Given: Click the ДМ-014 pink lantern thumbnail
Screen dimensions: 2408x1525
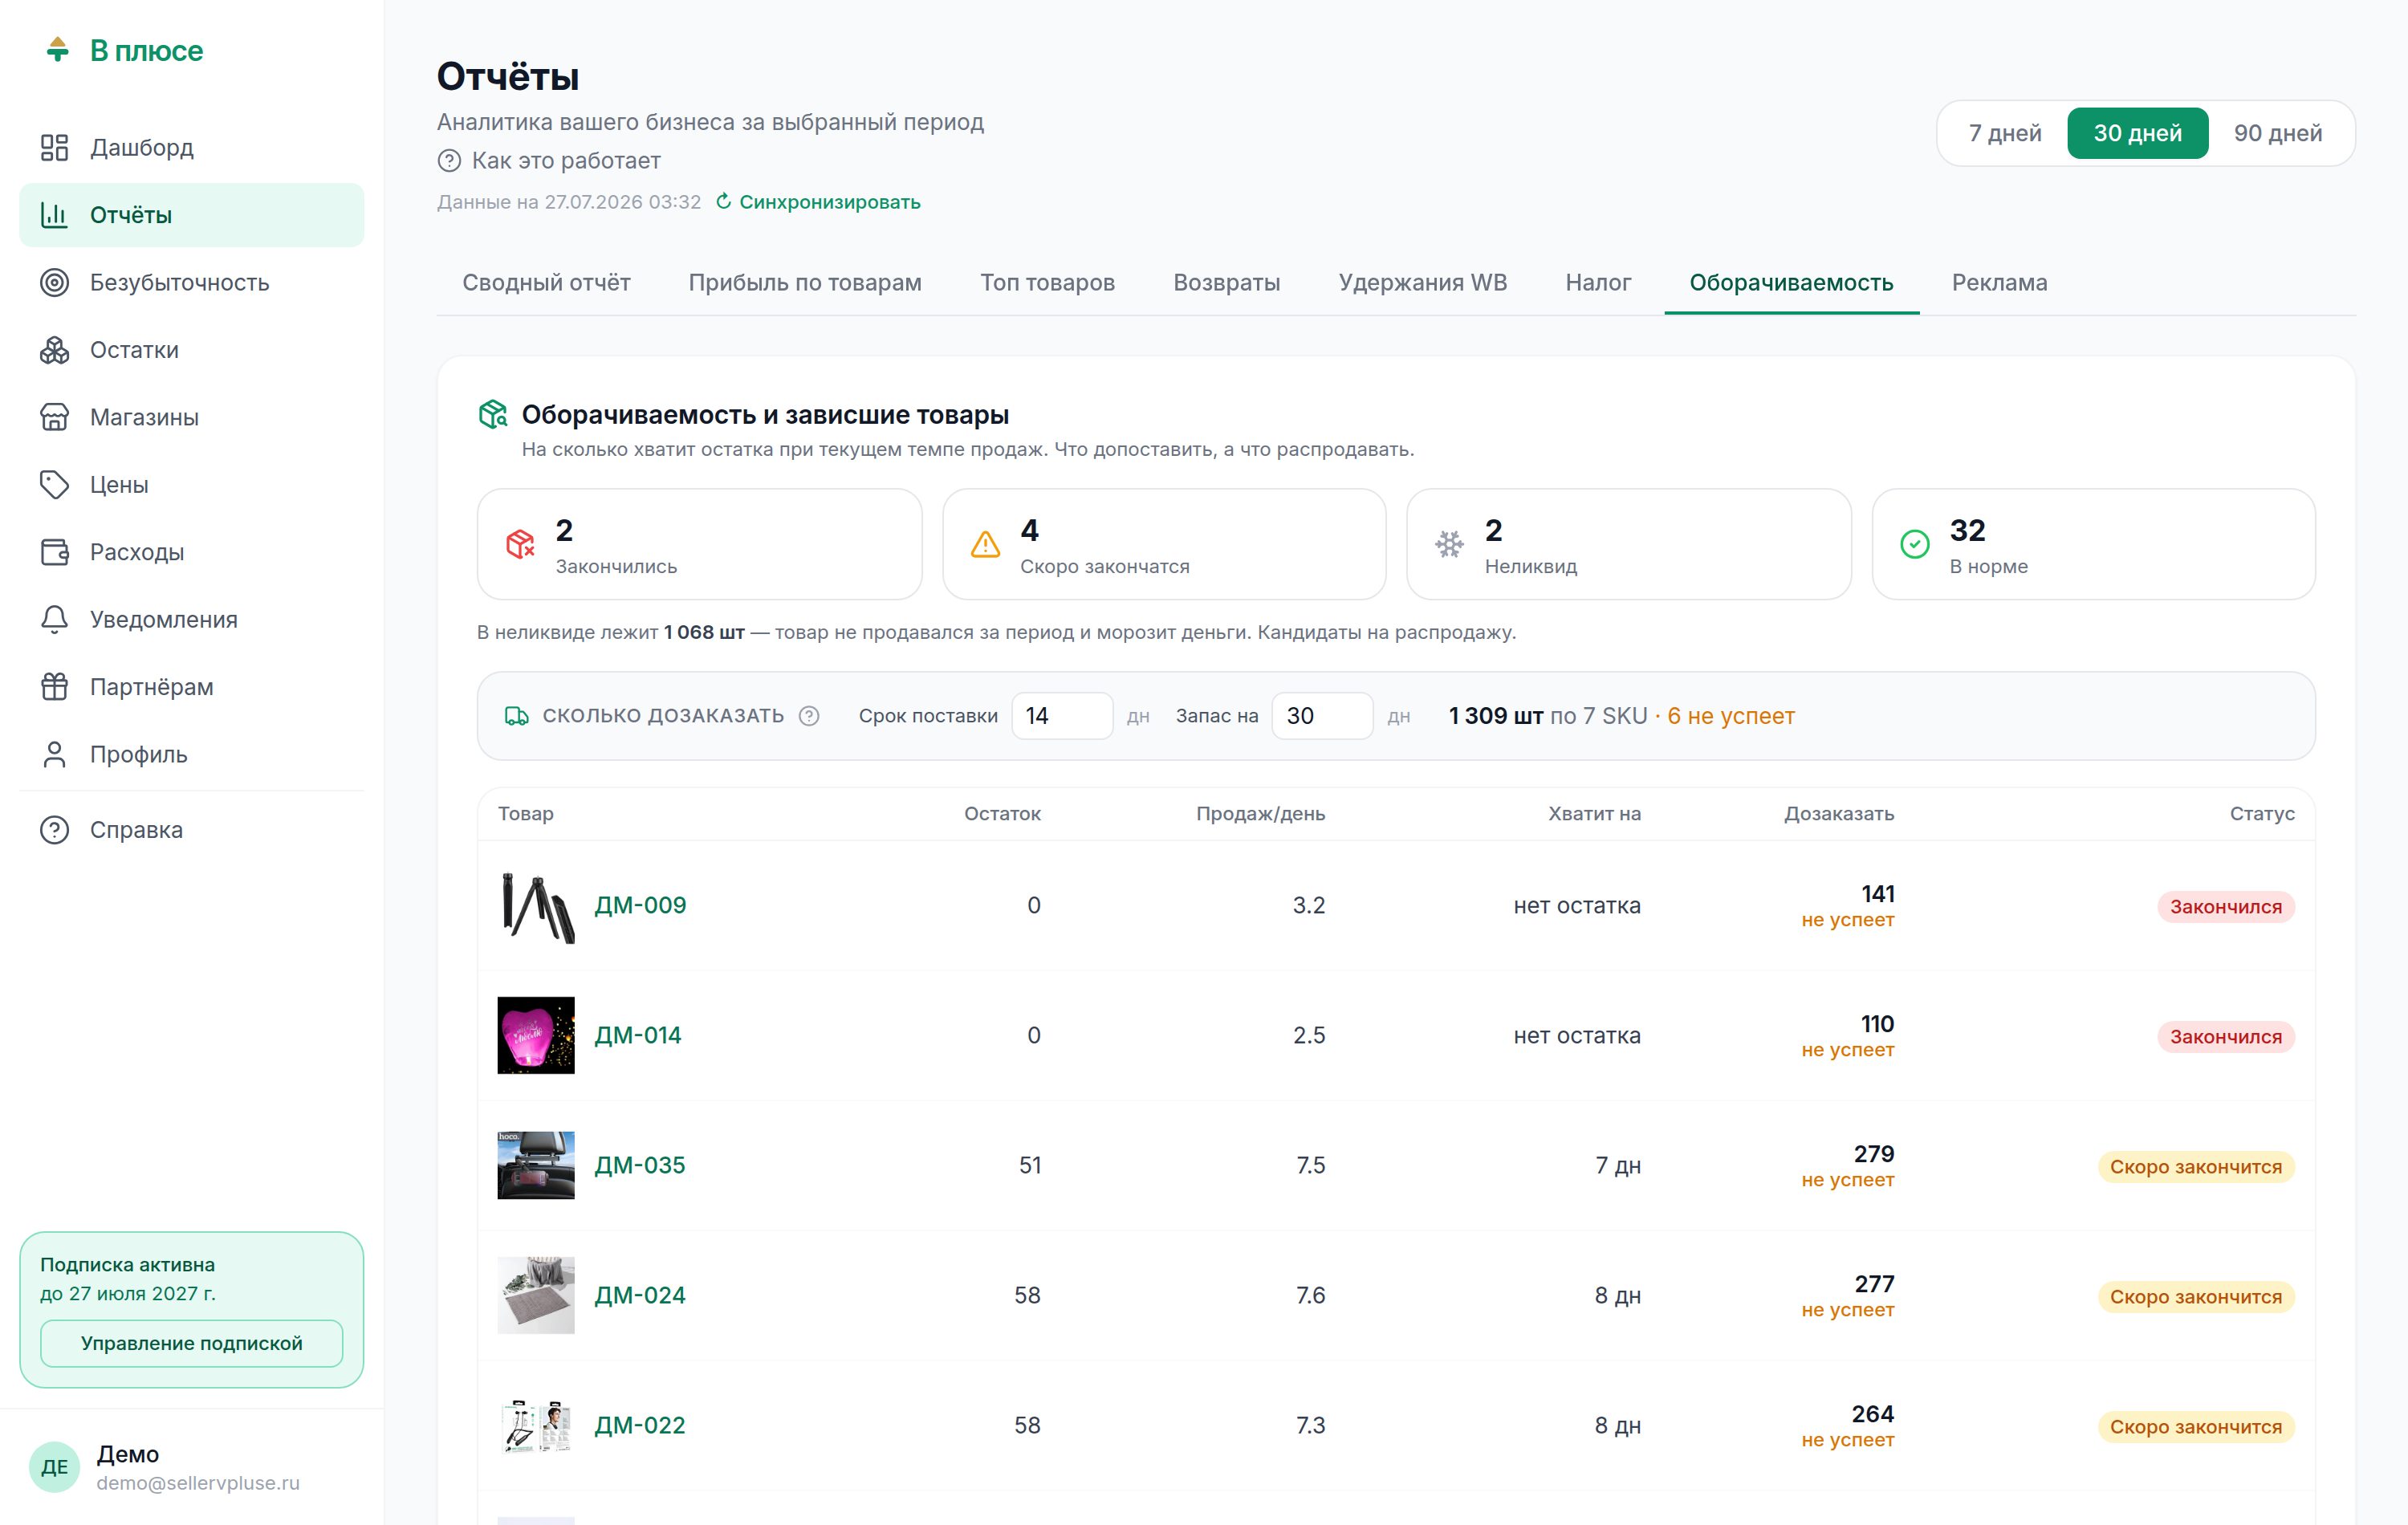Looking at the screenshot, I should 536,1035.
